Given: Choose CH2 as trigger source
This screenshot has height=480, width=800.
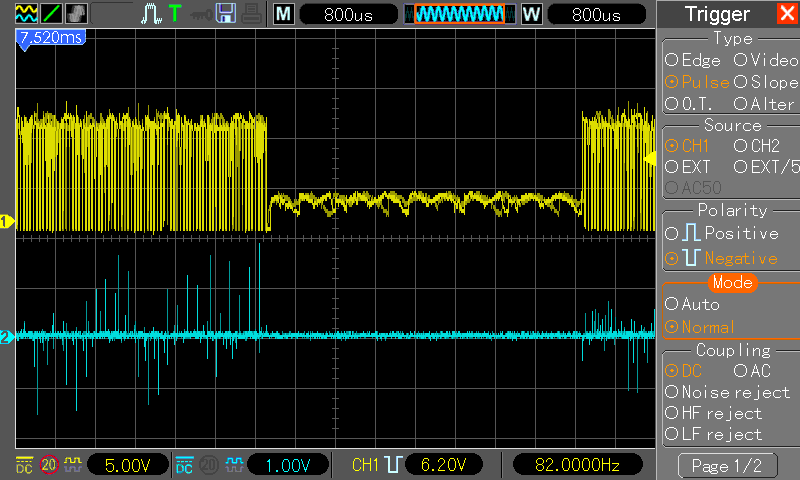Looking at the screenshot, I should coord(757,146).
